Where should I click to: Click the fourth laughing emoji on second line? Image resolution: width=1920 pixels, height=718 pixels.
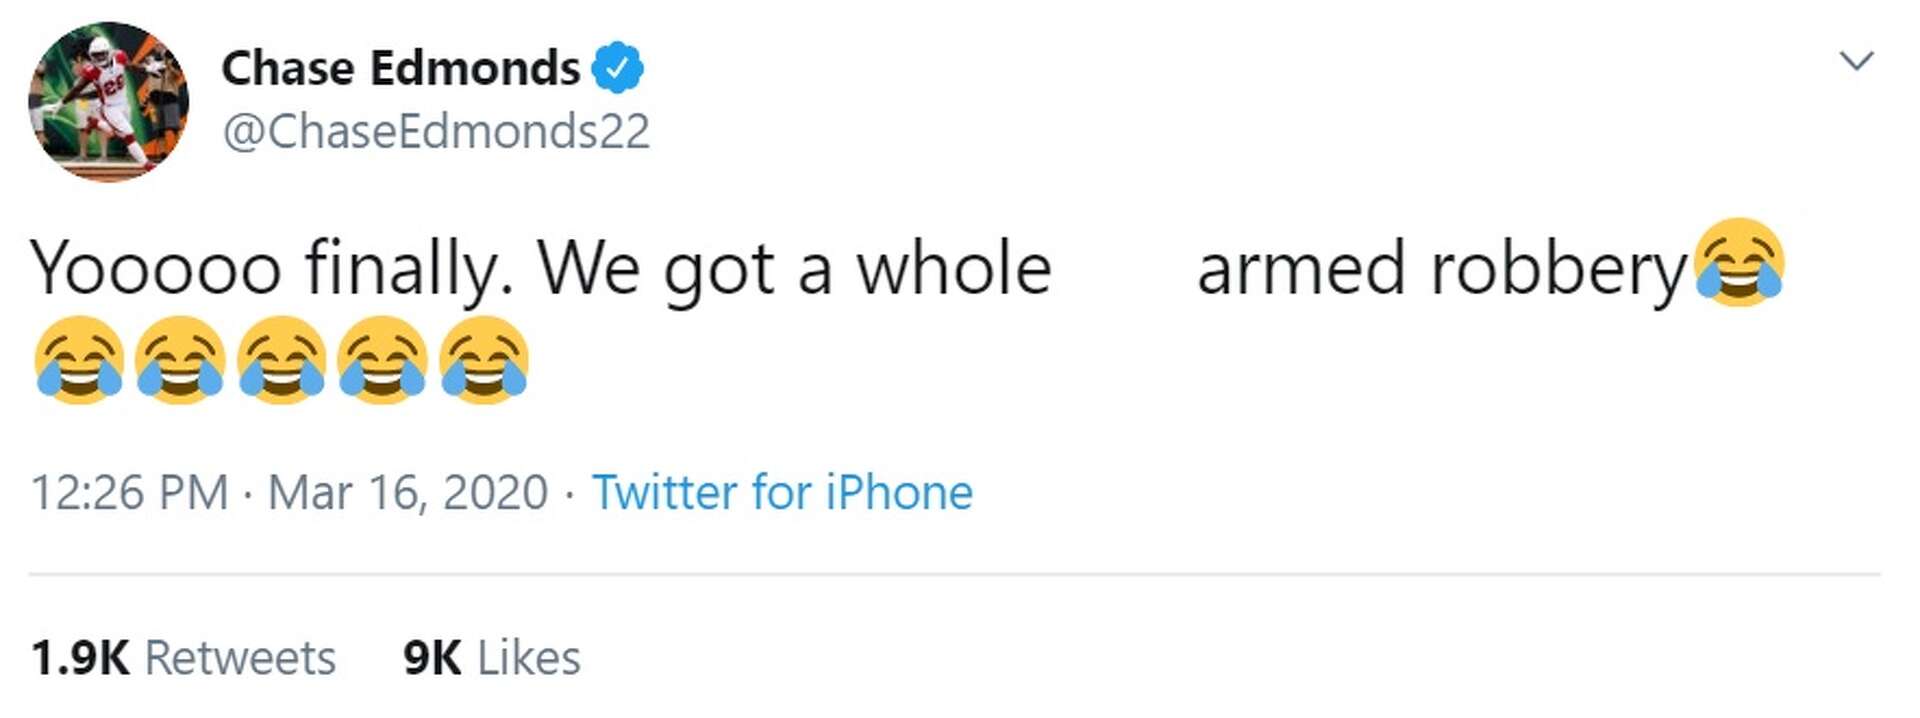pyautogui.click(x=383, y=360)
